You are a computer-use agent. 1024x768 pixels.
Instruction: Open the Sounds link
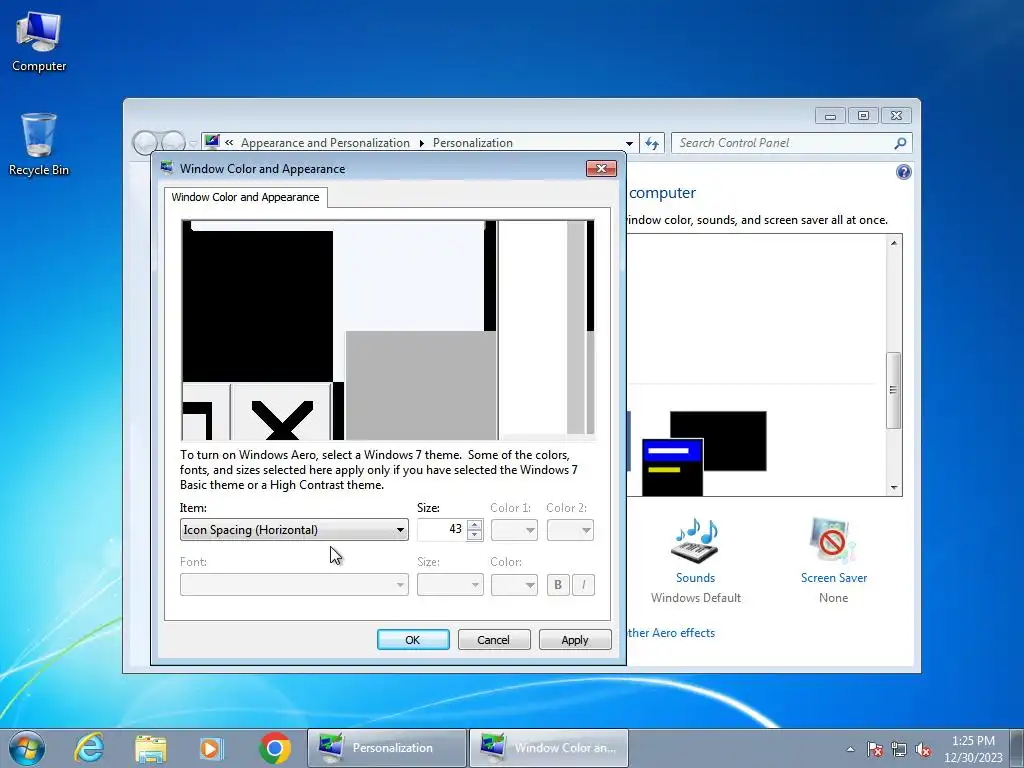coord(695,578)
